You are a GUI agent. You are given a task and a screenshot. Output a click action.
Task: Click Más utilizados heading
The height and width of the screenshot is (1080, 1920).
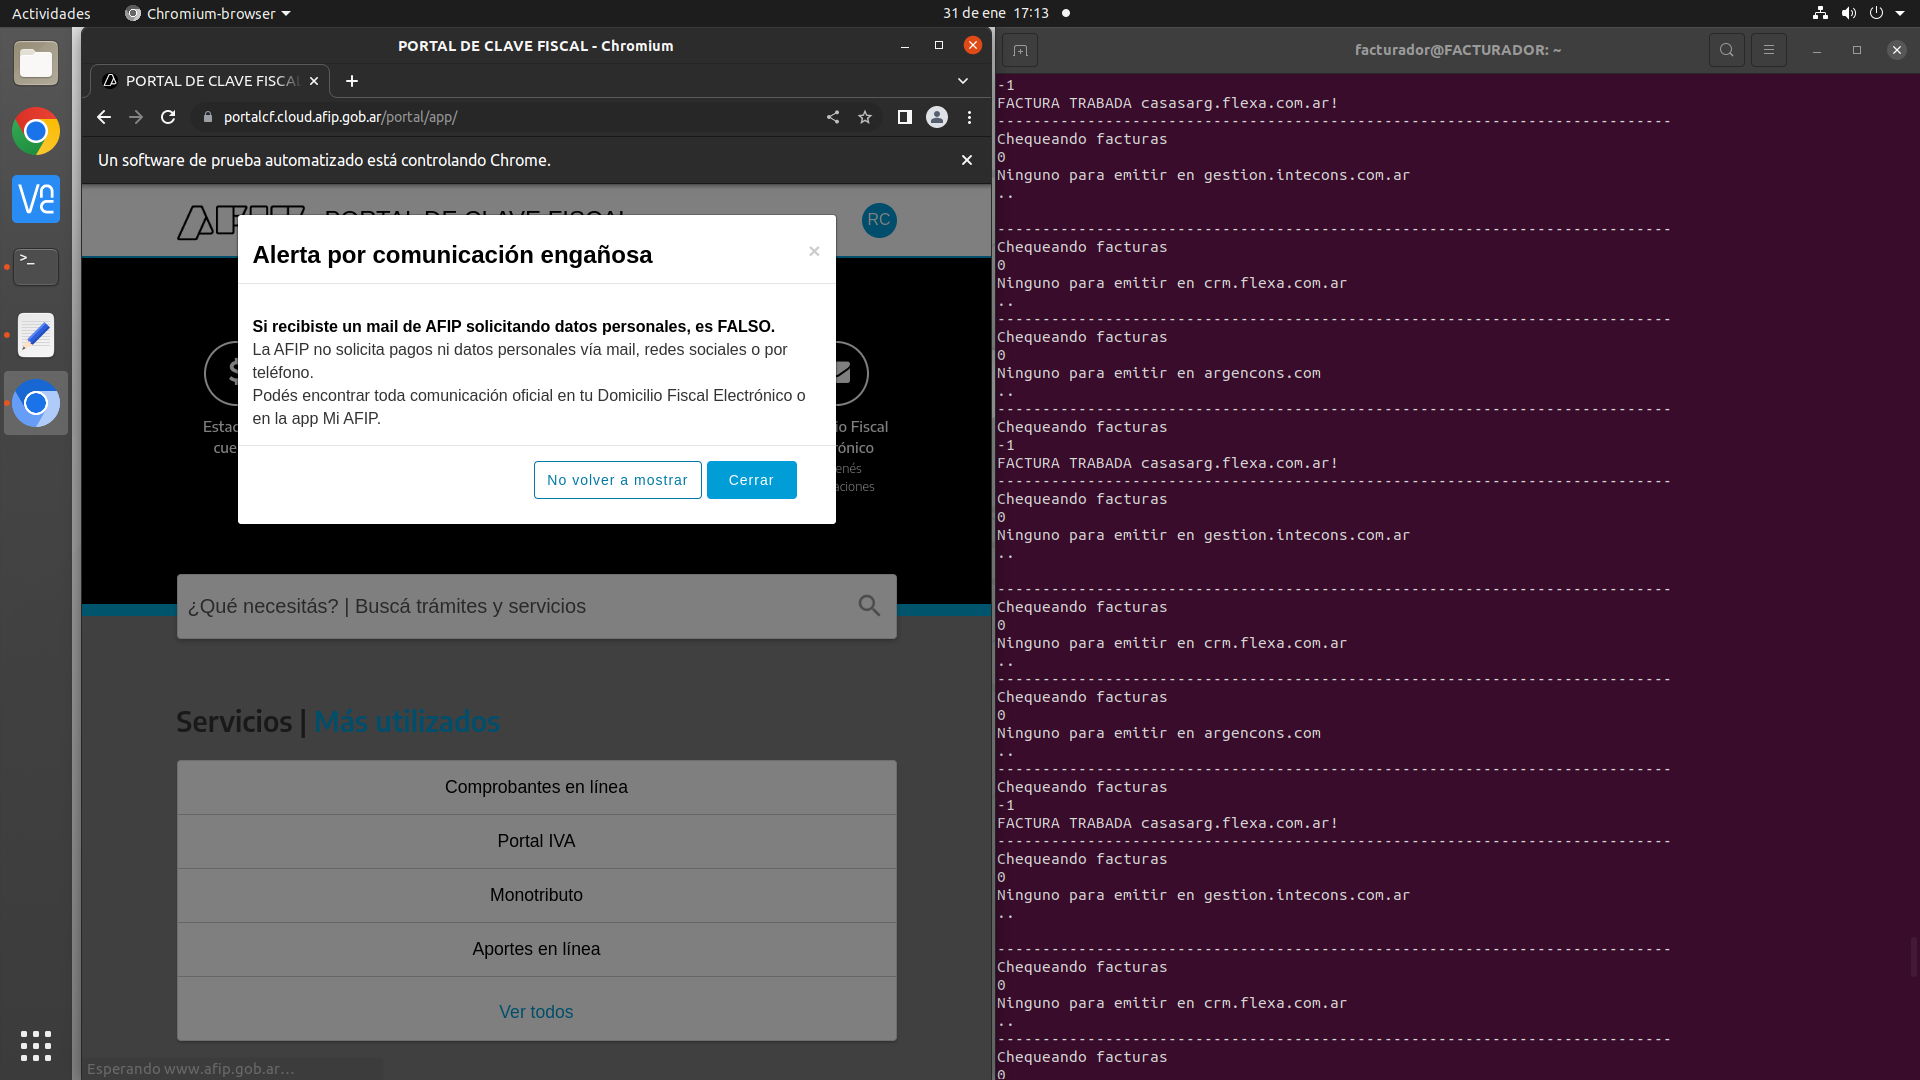tap(407, 721)
